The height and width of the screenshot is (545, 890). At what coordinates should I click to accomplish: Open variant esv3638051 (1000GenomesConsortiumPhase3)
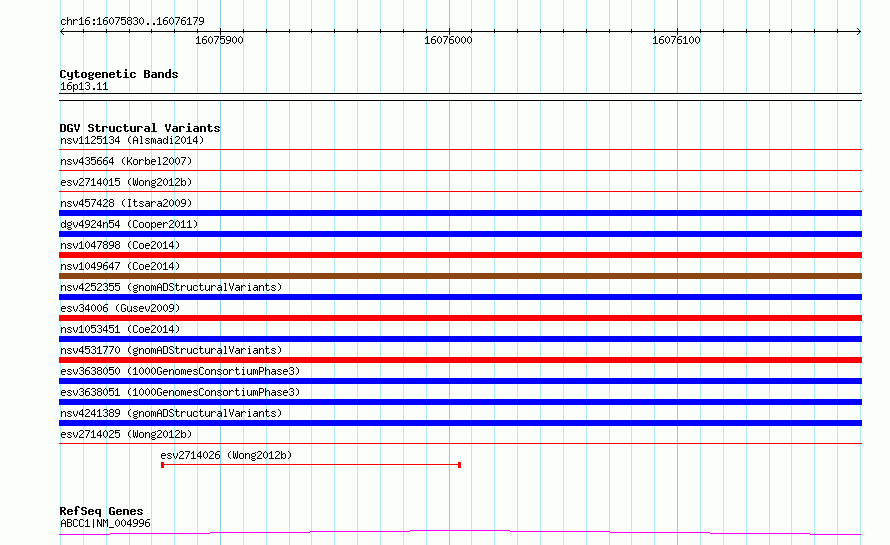coord(180,392)
